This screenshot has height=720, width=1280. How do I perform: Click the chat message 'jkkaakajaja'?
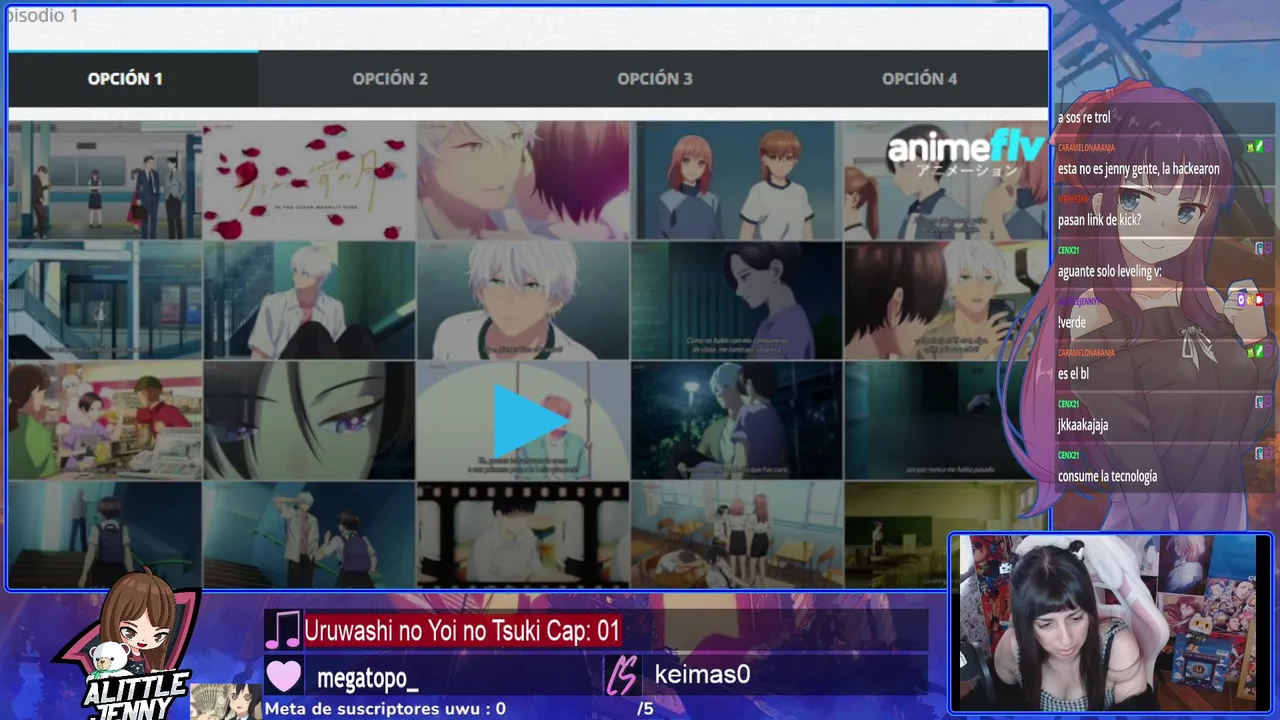1083,425
